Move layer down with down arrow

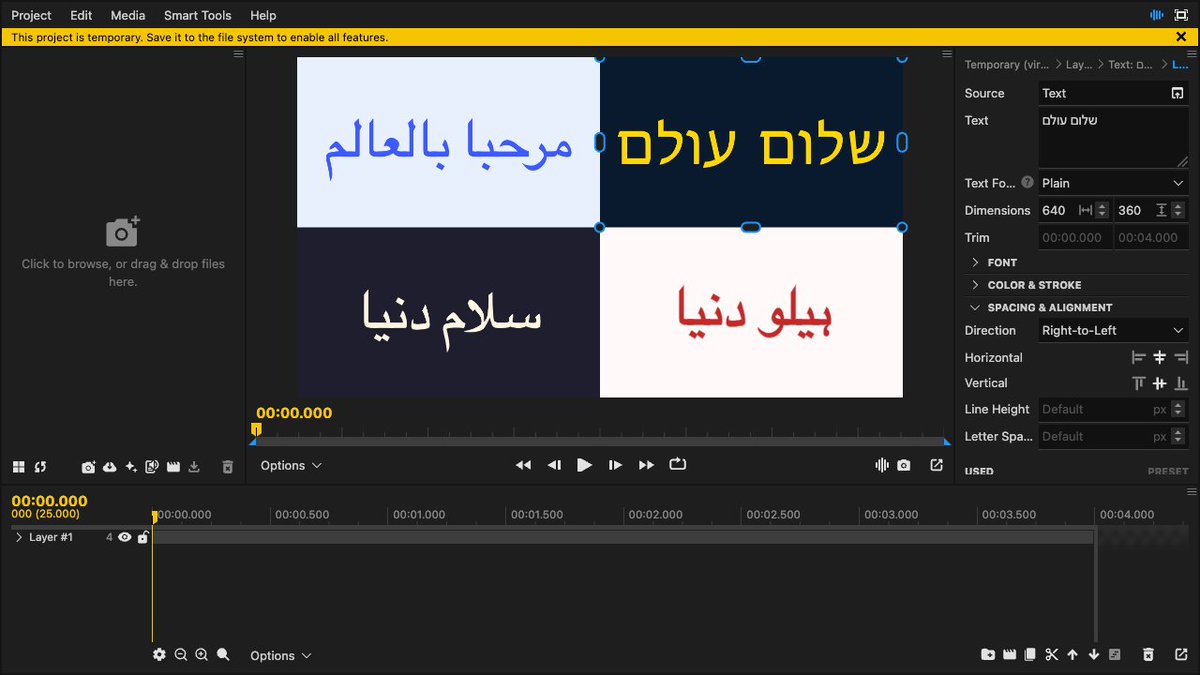1093,655
